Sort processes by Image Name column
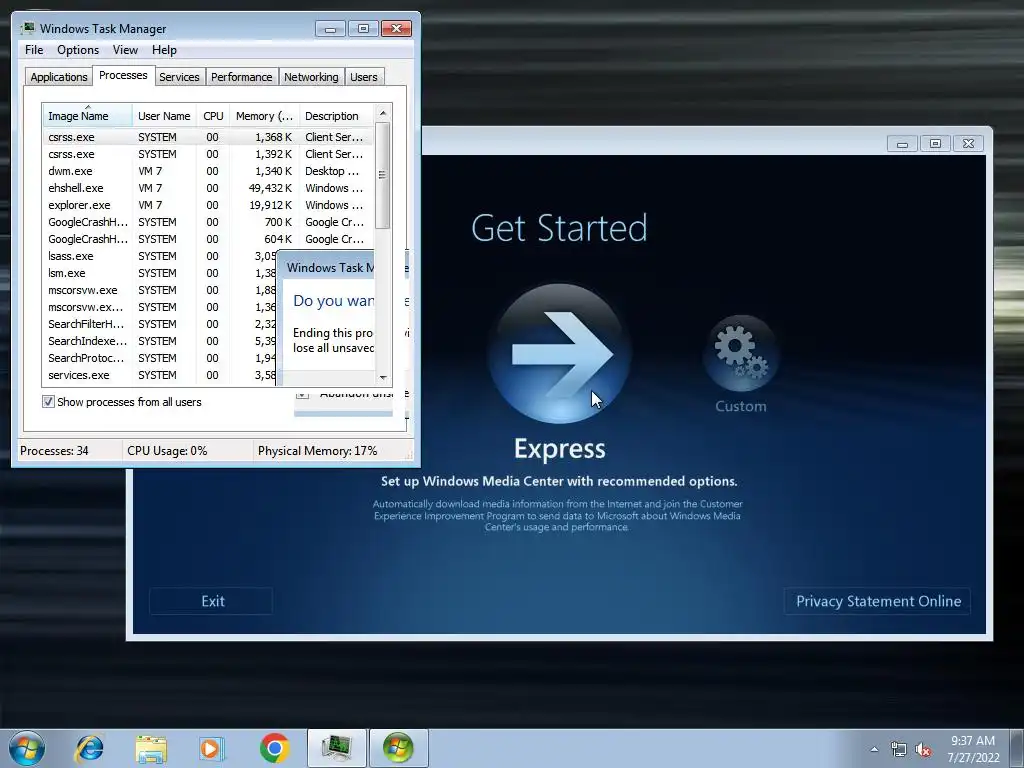This screenshot has height=768, width=1024. pos(88,116)
